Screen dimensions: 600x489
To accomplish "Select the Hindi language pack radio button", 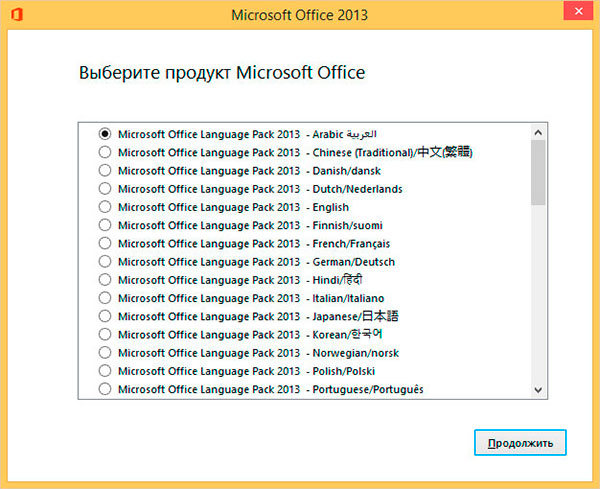I will point(105,280).
